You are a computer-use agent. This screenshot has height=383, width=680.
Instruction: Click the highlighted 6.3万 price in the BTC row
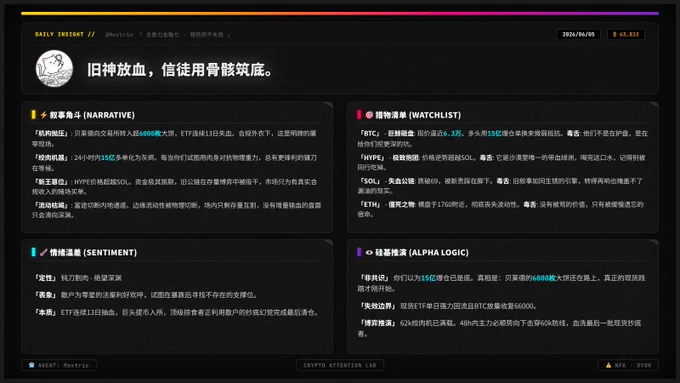[x=452, y=133]
